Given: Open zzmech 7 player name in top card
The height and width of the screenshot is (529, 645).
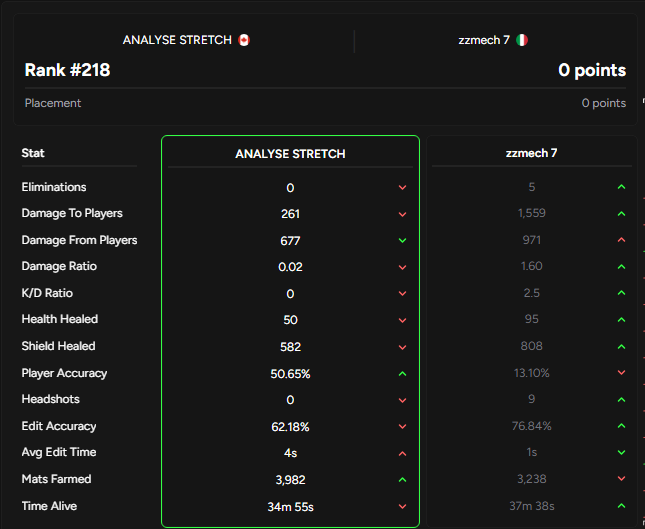Looking at the screenshot, I should click(x=484, y=40).
